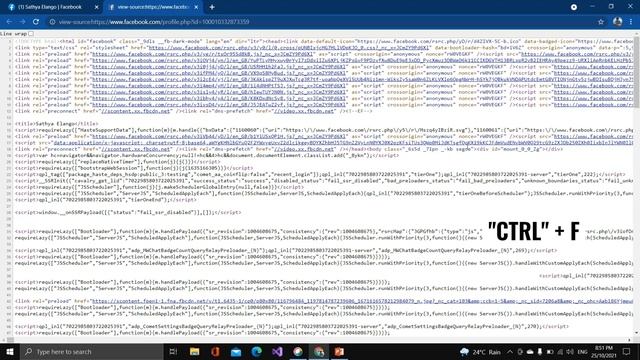The image size is (640, 360).
Task: Open the volume control in system tray
Action: pos(570,352)
